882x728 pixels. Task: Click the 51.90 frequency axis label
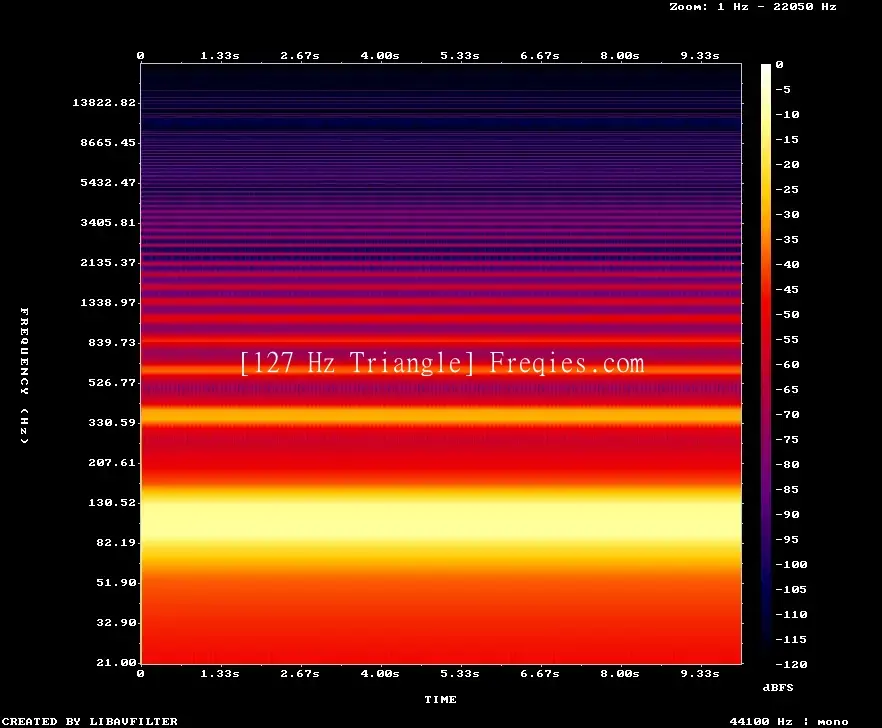coord(116,582)
